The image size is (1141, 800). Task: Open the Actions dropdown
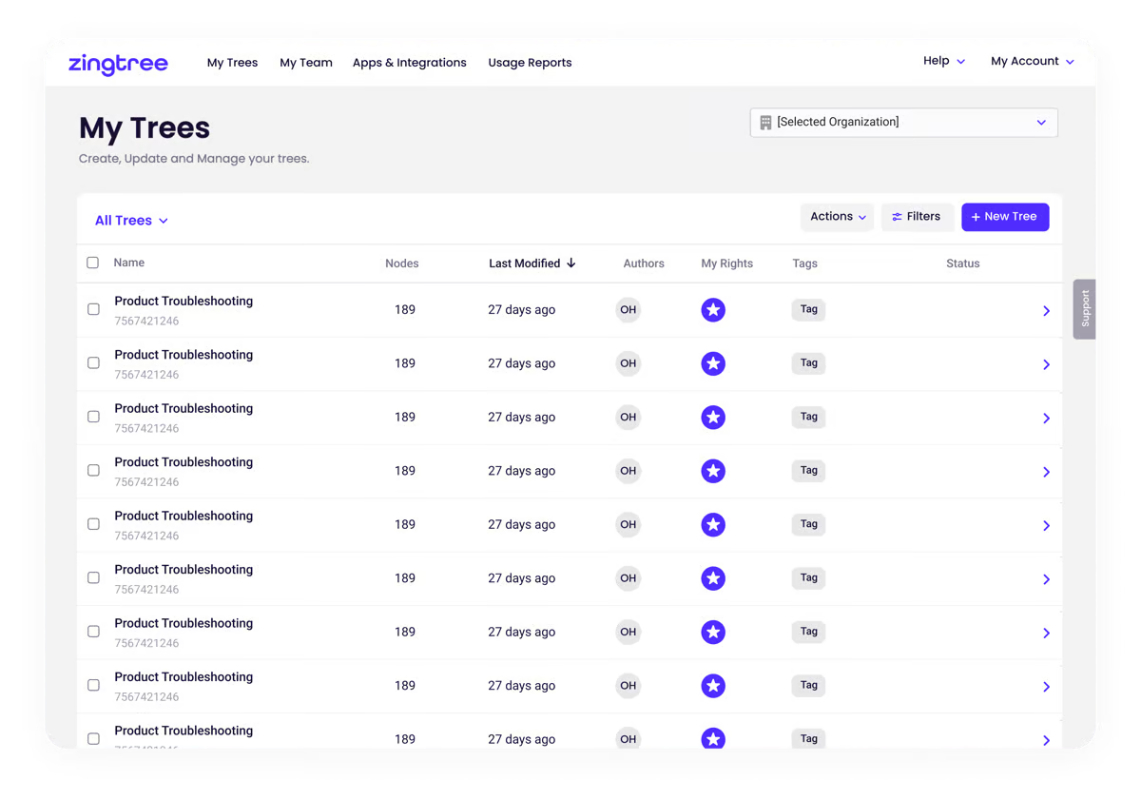click(837, 217)
